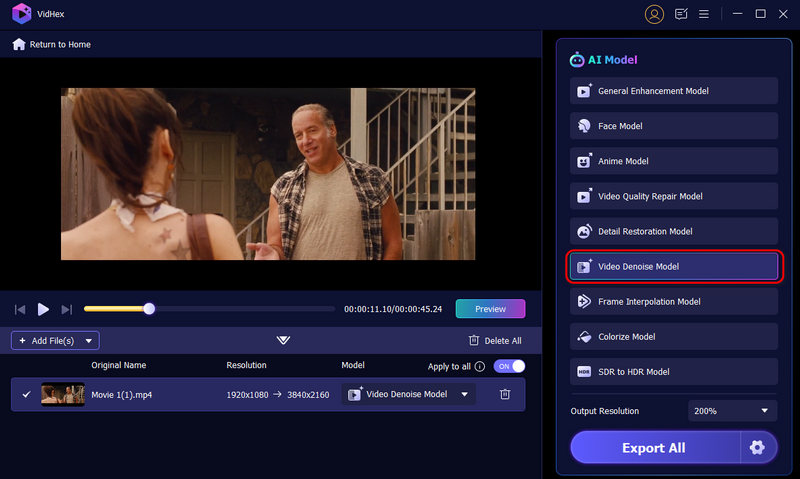Open the Output Resolution 200% dropdown

click(x=732, y=411)
